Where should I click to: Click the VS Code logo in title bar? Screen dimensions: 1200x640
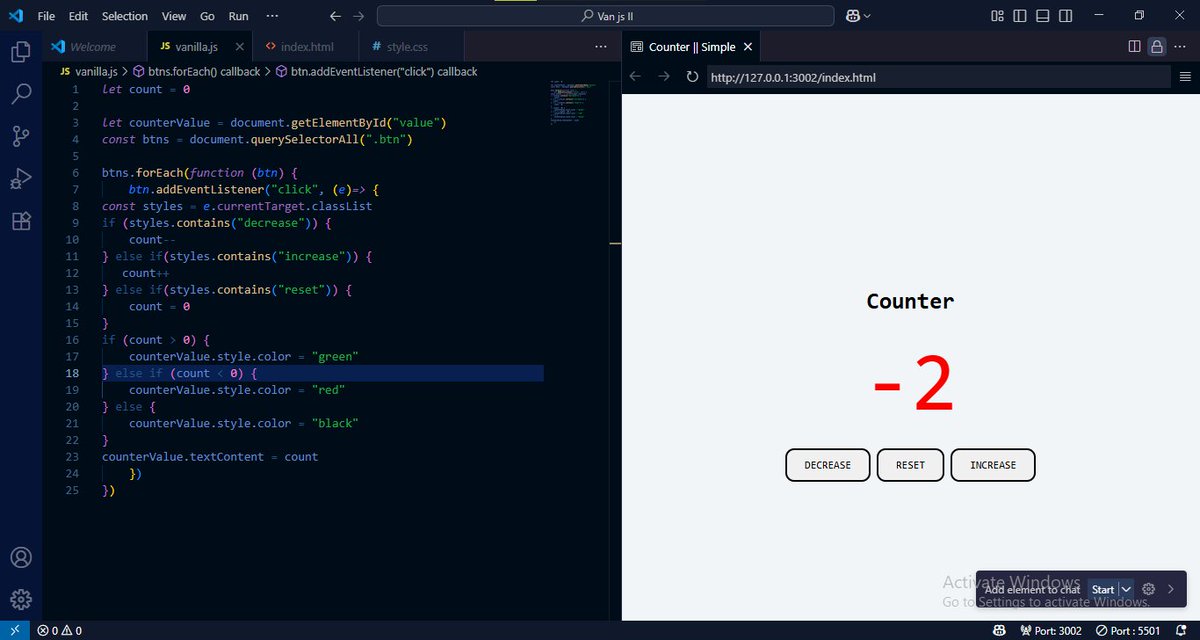coord(15,16)
